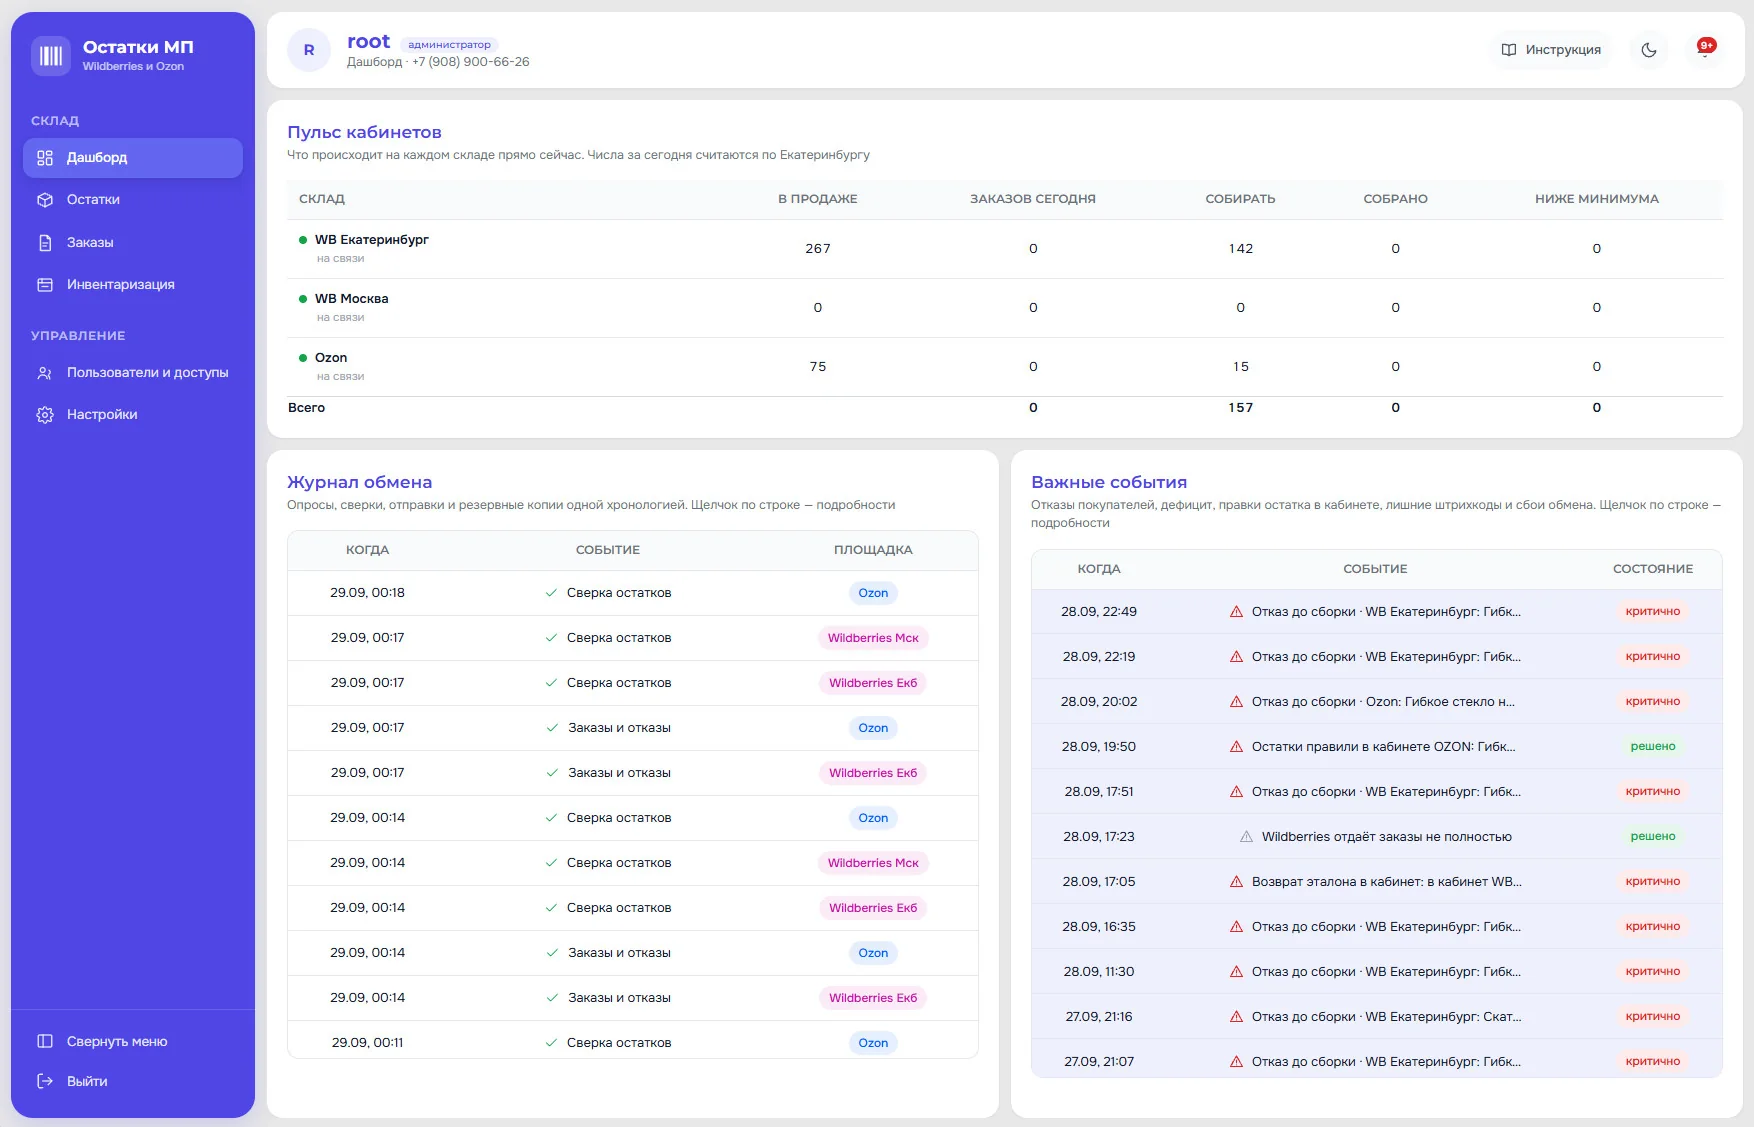The width and height of the screenshot is (1754, 1127).
Task: Open the 29.09, 00:17 Ozon Заказы и отказы entry
Action: [633, 728]
